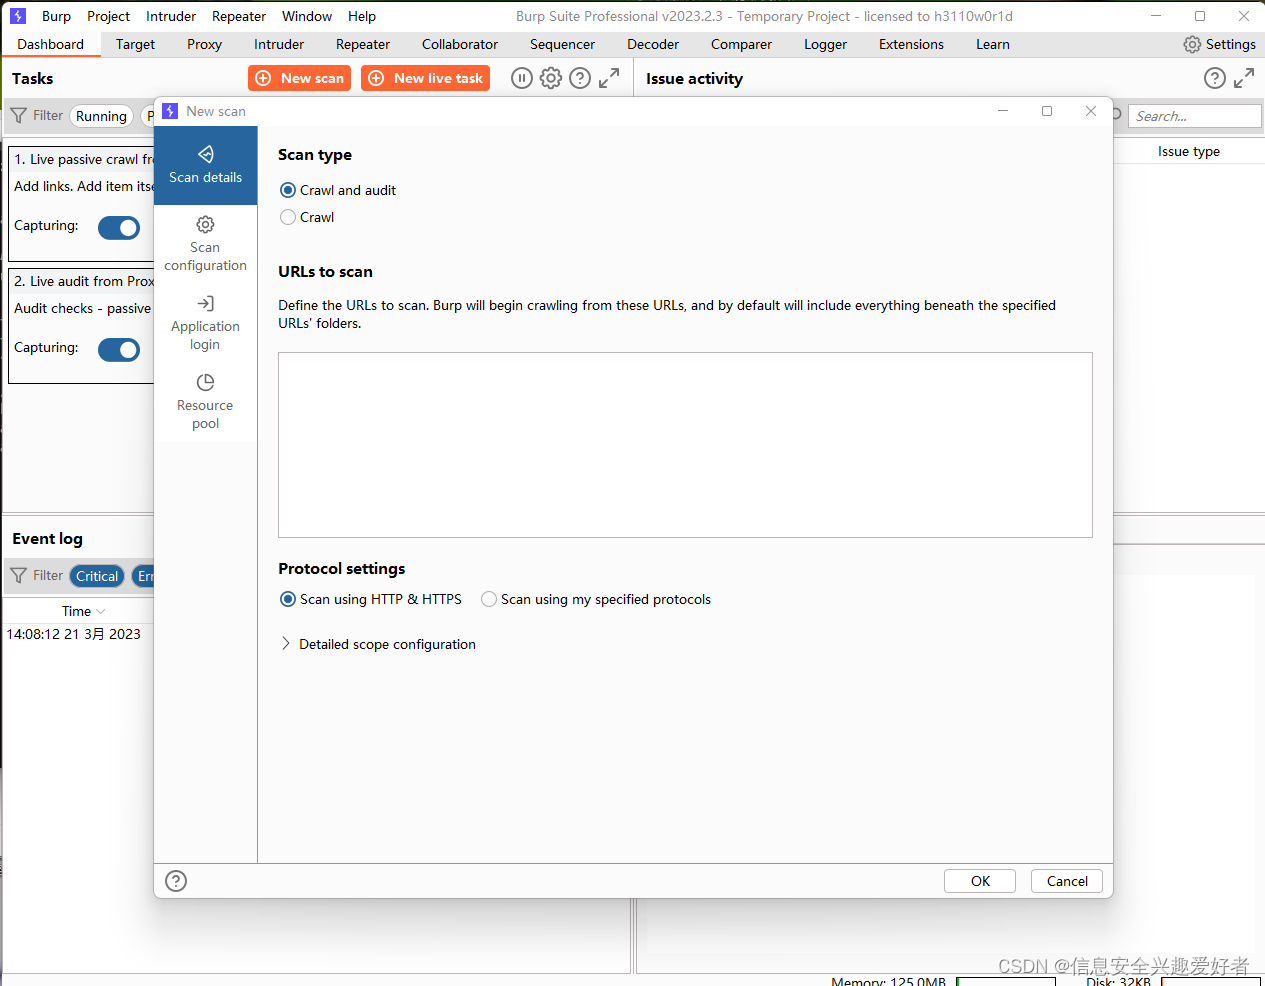Click the New live task button

[x=425, y=78]
